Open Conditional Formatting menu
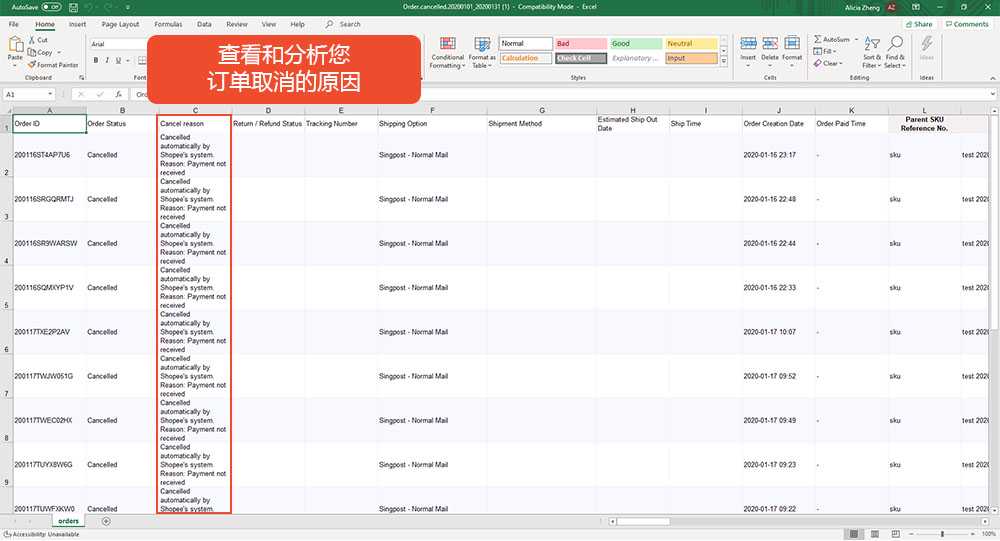The image size is (1000, 541). [447, 53]
